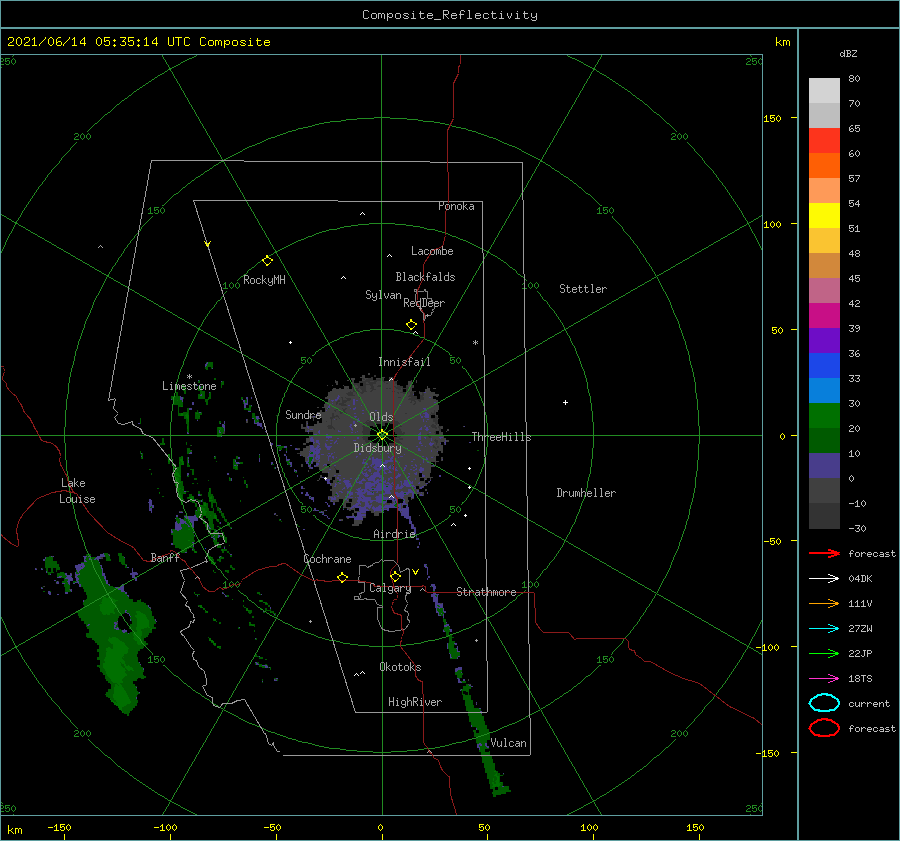900x841 pixels.
Task: Click the yellow diamond marker inside Calgary outline
Action: pyautogui.click(x=395, y=576)
